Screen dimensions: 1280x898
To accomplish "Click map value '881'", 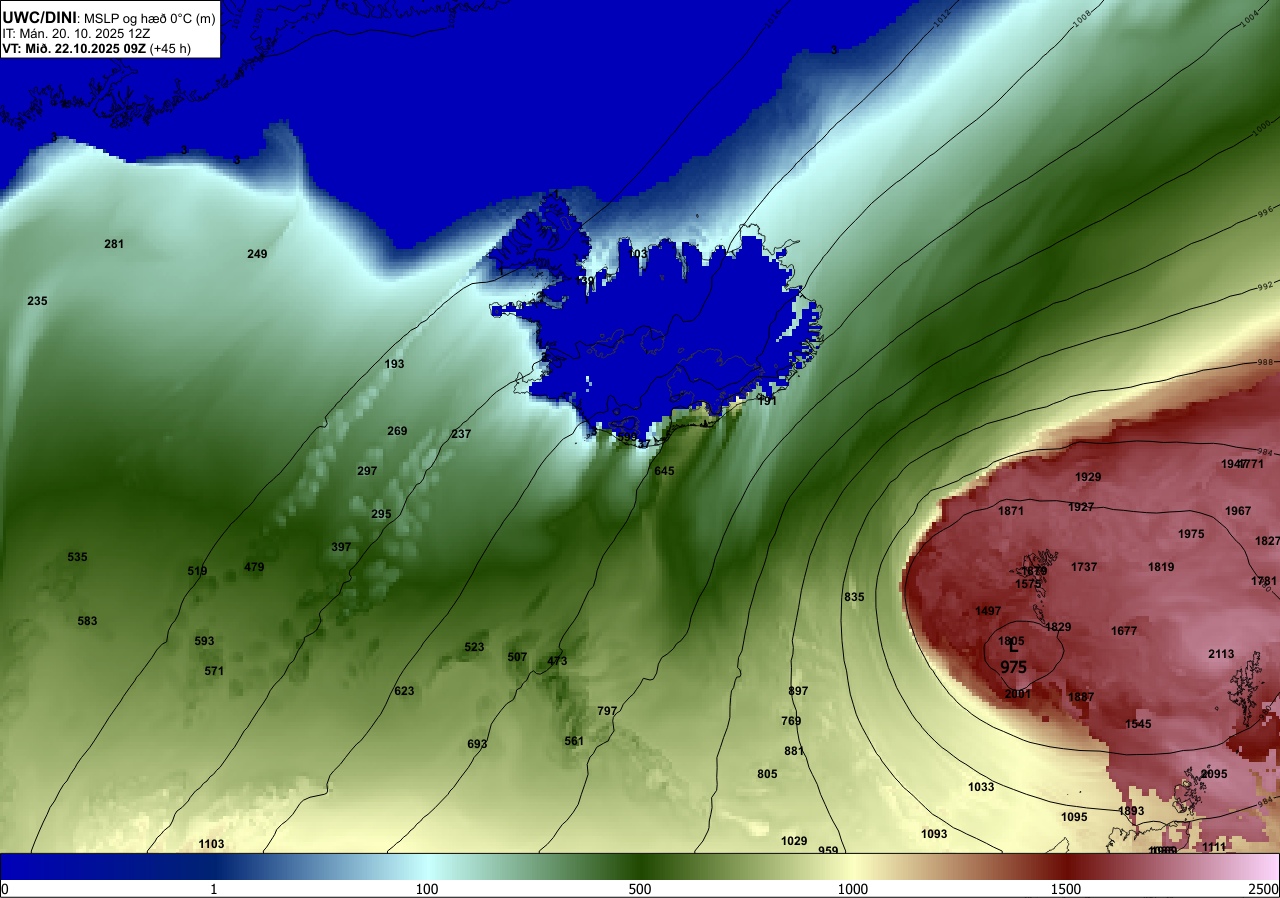I will (x=794, y=751).
